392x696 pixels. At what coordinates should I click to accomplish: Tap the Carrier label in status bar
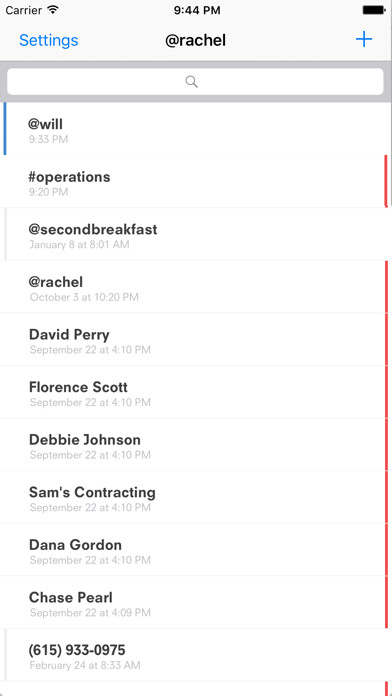coord(24,10)
